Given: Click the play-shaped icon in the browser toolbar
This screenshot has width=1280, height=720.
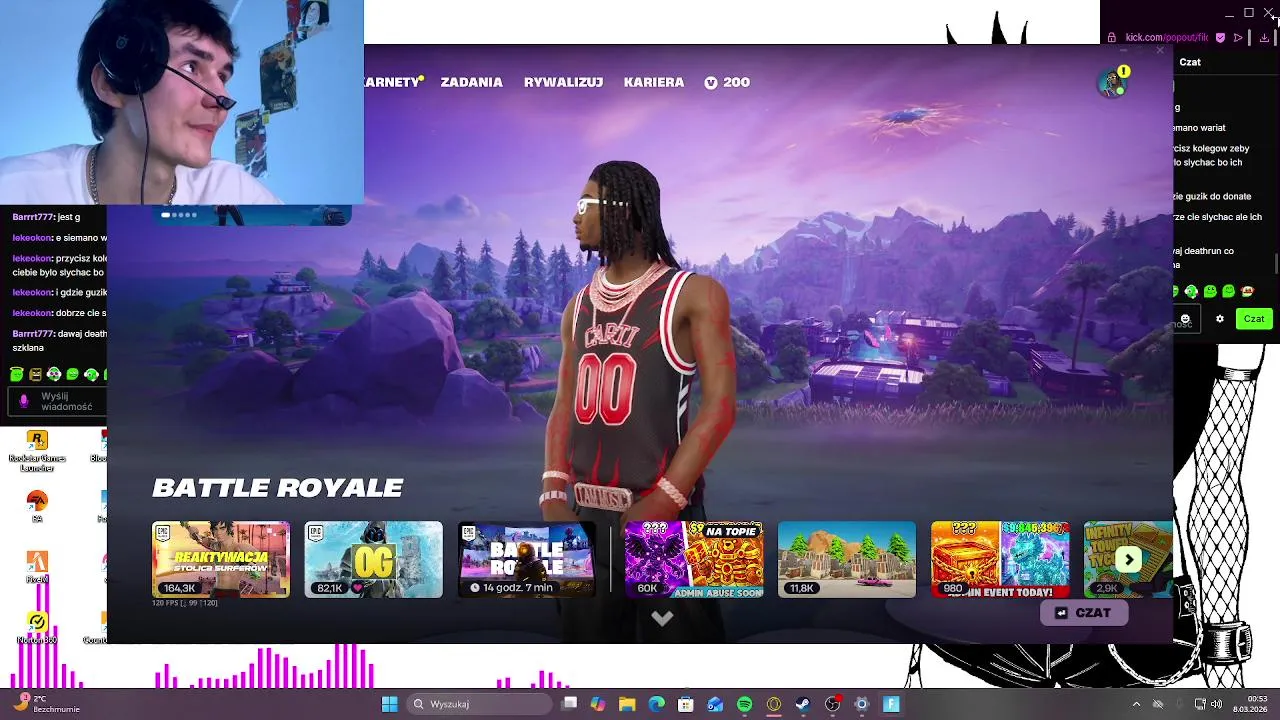Looking at the screenshot, I should (1238, 38).
